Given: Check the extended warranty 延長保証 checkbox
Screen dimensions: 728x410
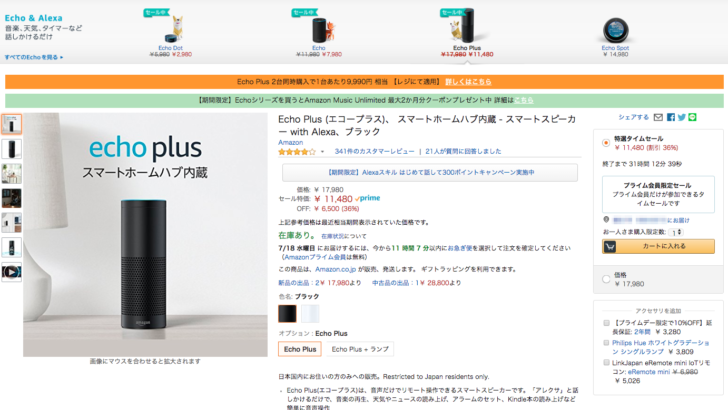Looking at the screenshot, I should [606, 323].
